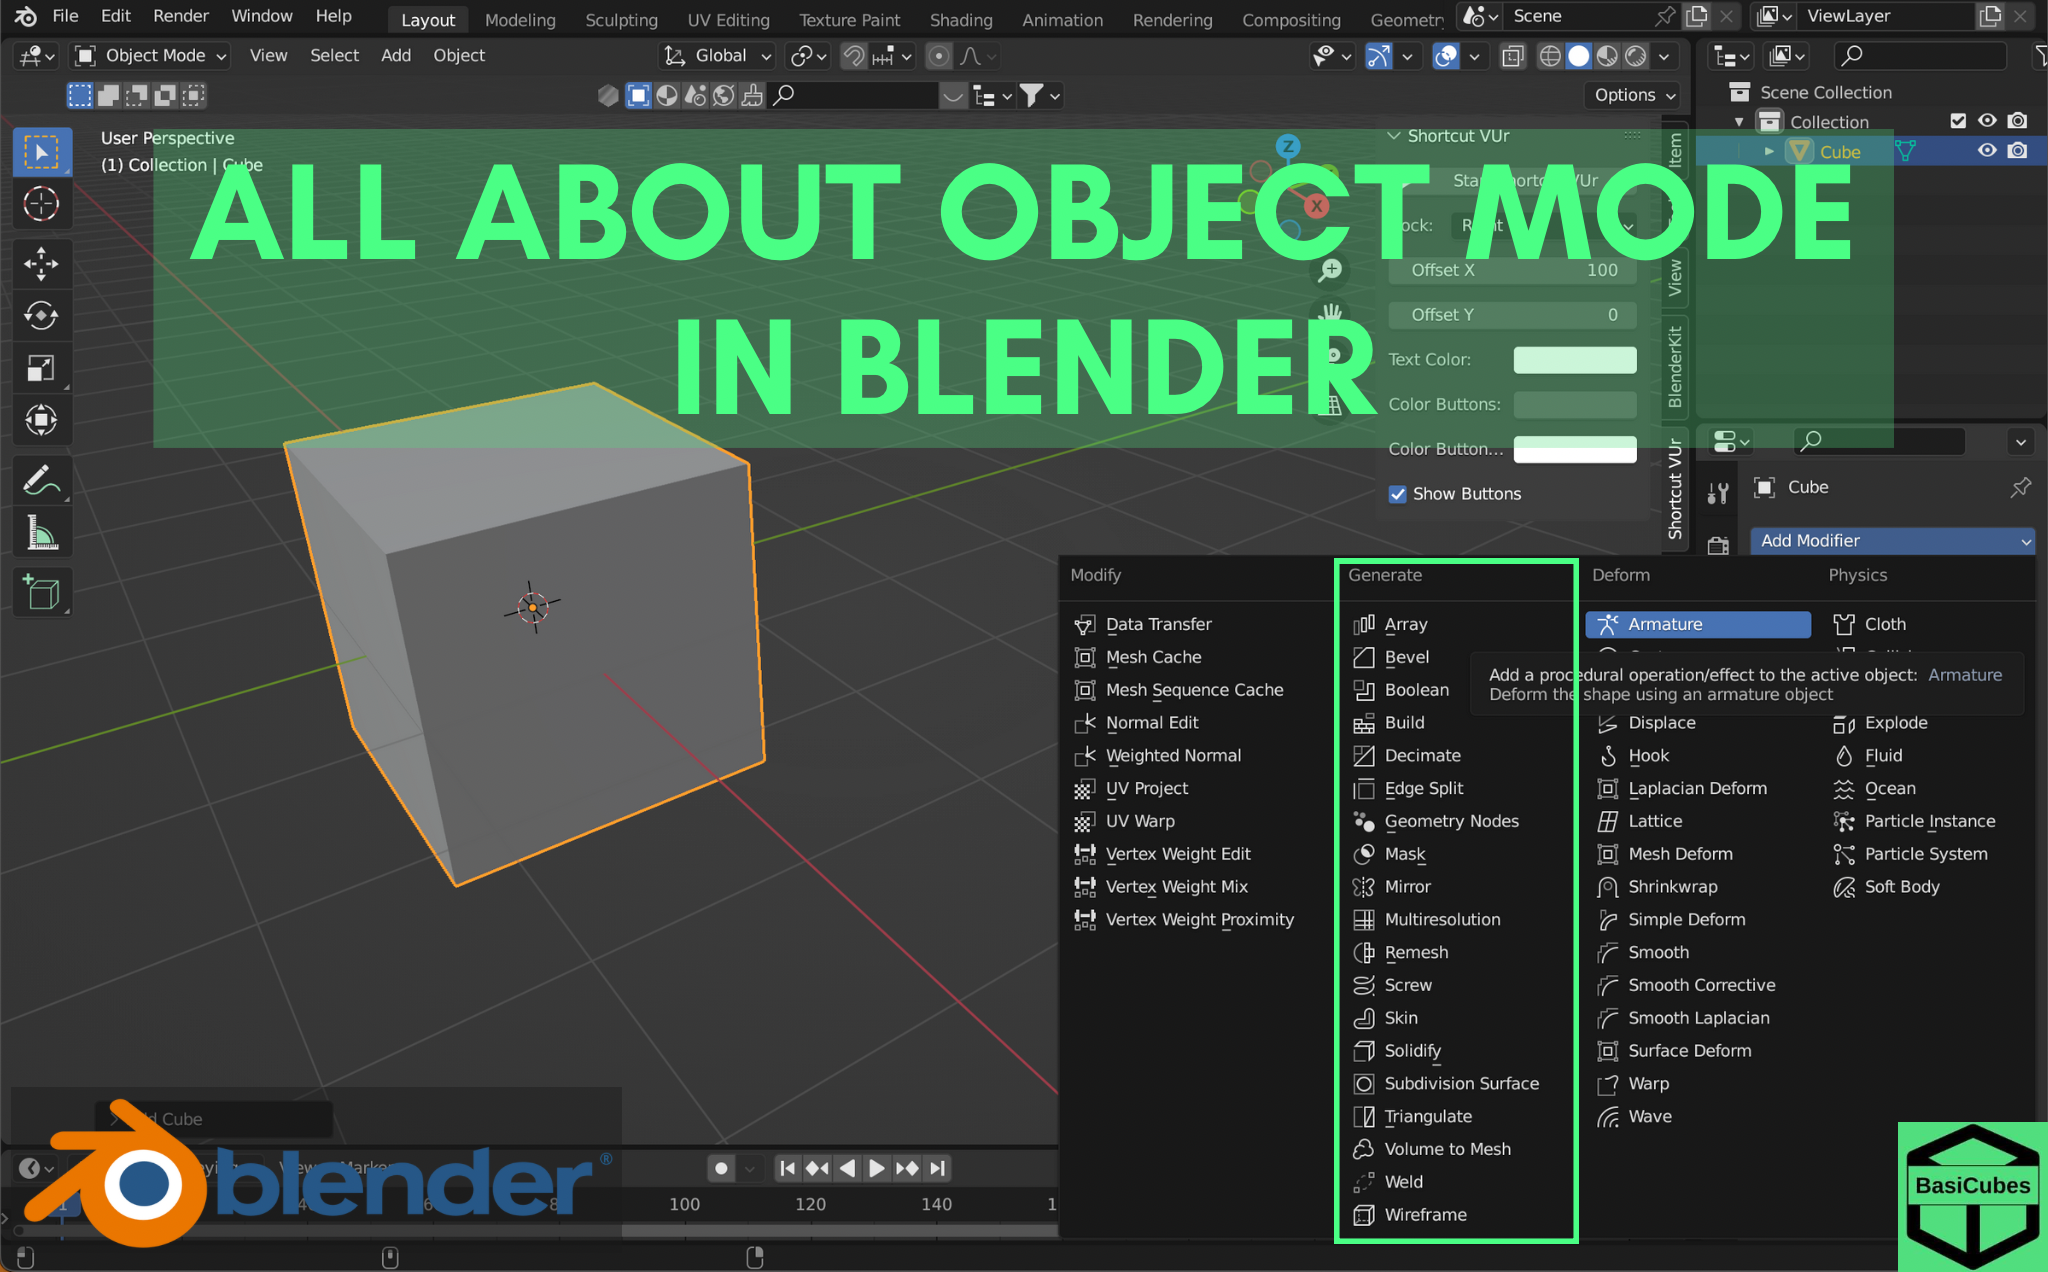Click the Text Color swatch

[x=1574, y=359]
